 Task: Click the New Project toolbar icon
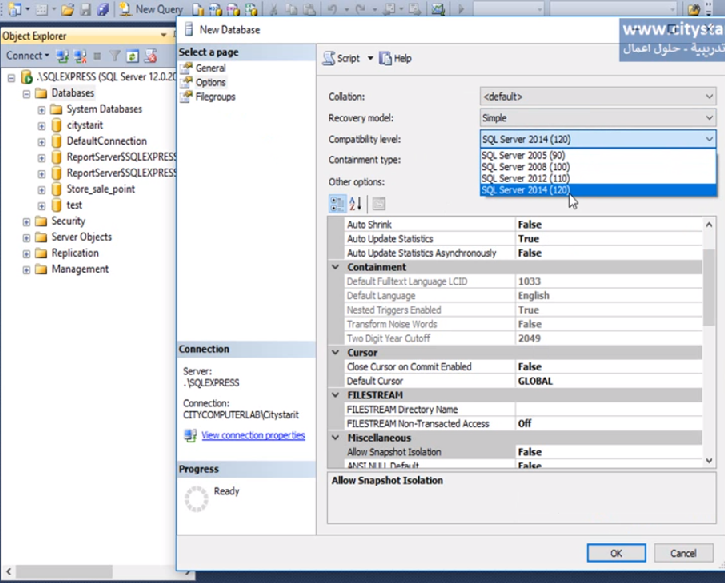(x=14, y=9)
